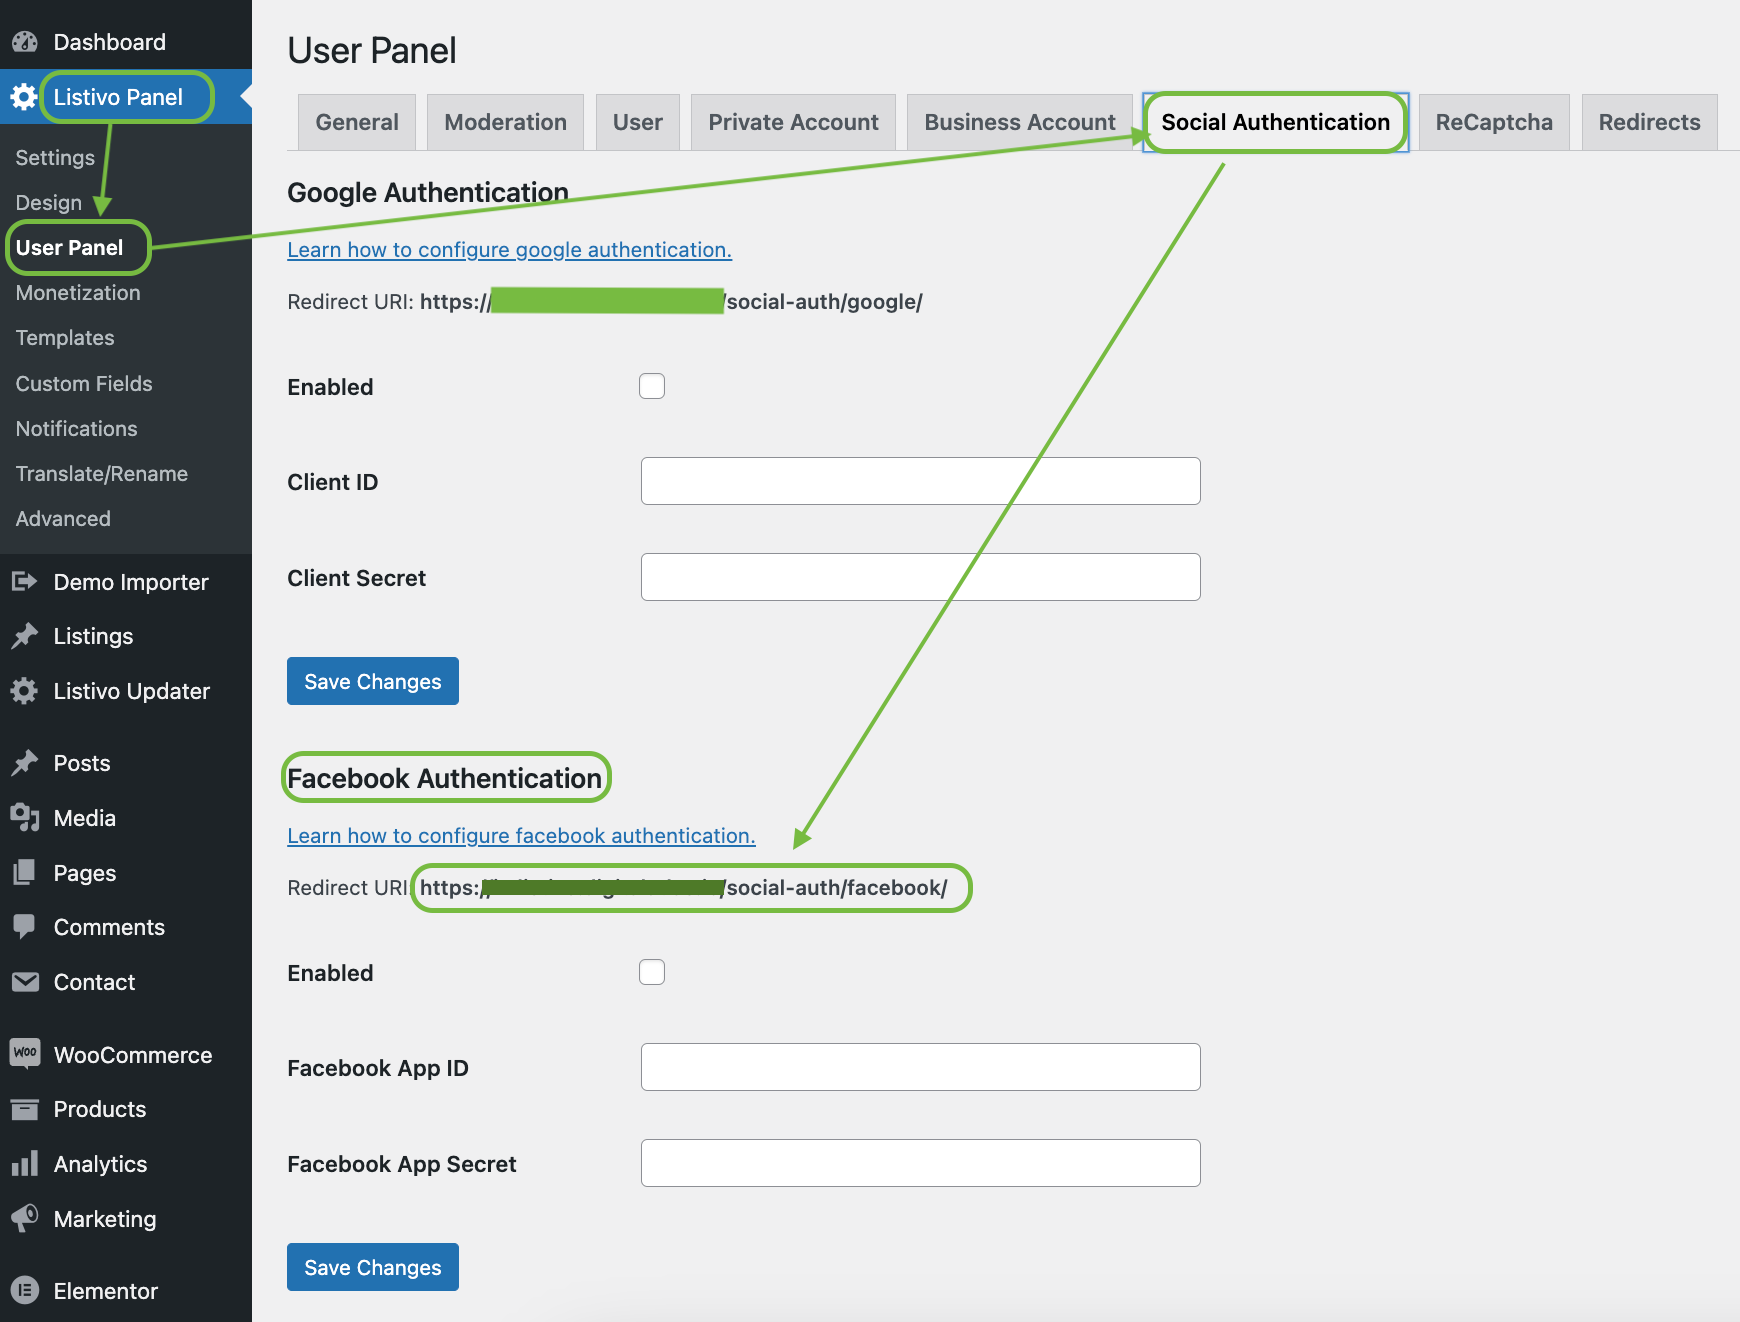Save Changes for Facebook Authentication
This screenshot has height=1322, width=1740.
pyautogui.click(x=373, y=1267)
